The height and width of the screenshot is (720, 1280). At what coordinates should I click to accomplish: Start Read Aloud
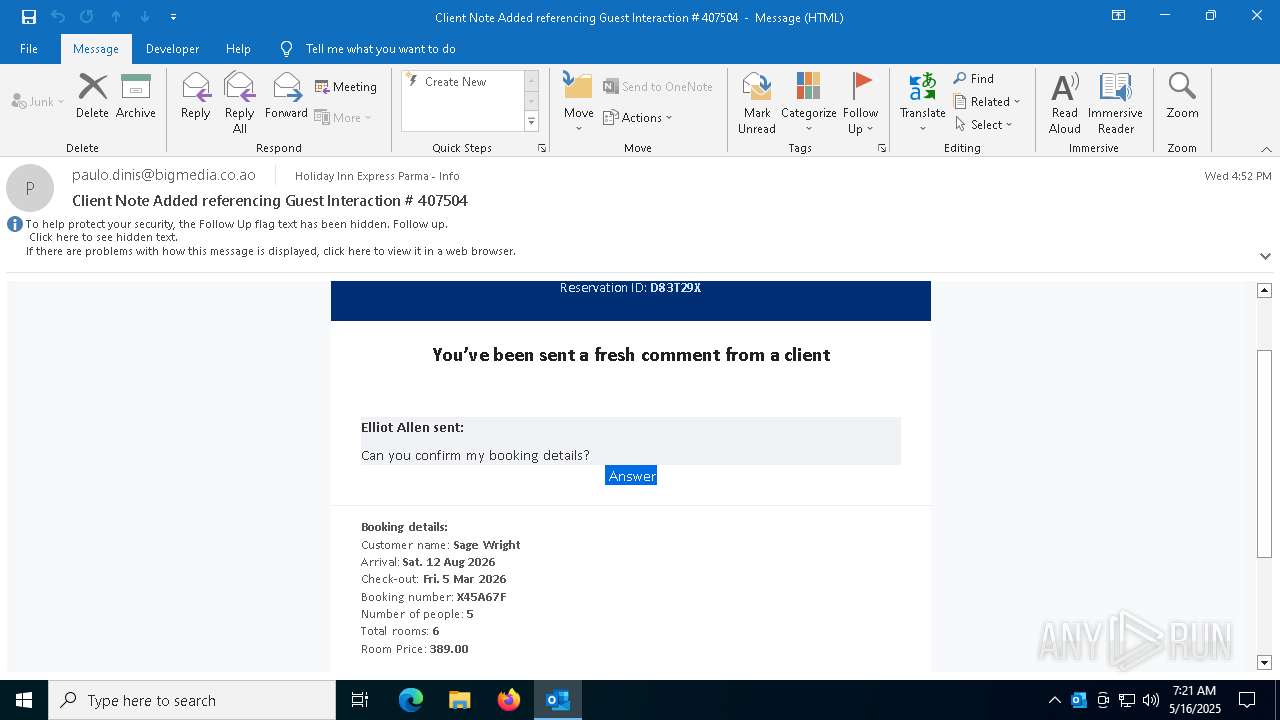point(1065,103)
